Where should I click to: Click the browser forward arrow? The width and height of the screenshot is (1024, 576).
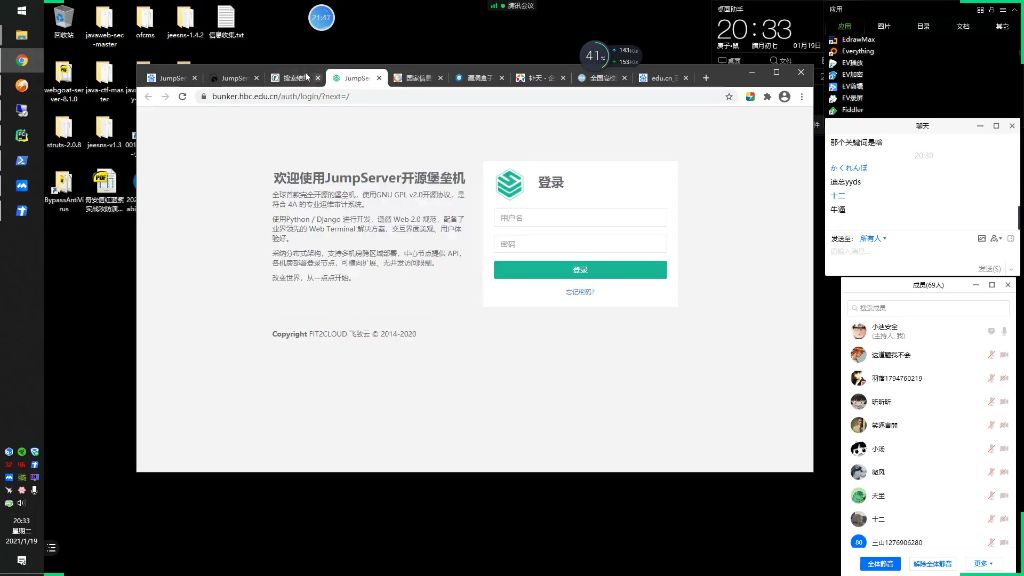165,97
